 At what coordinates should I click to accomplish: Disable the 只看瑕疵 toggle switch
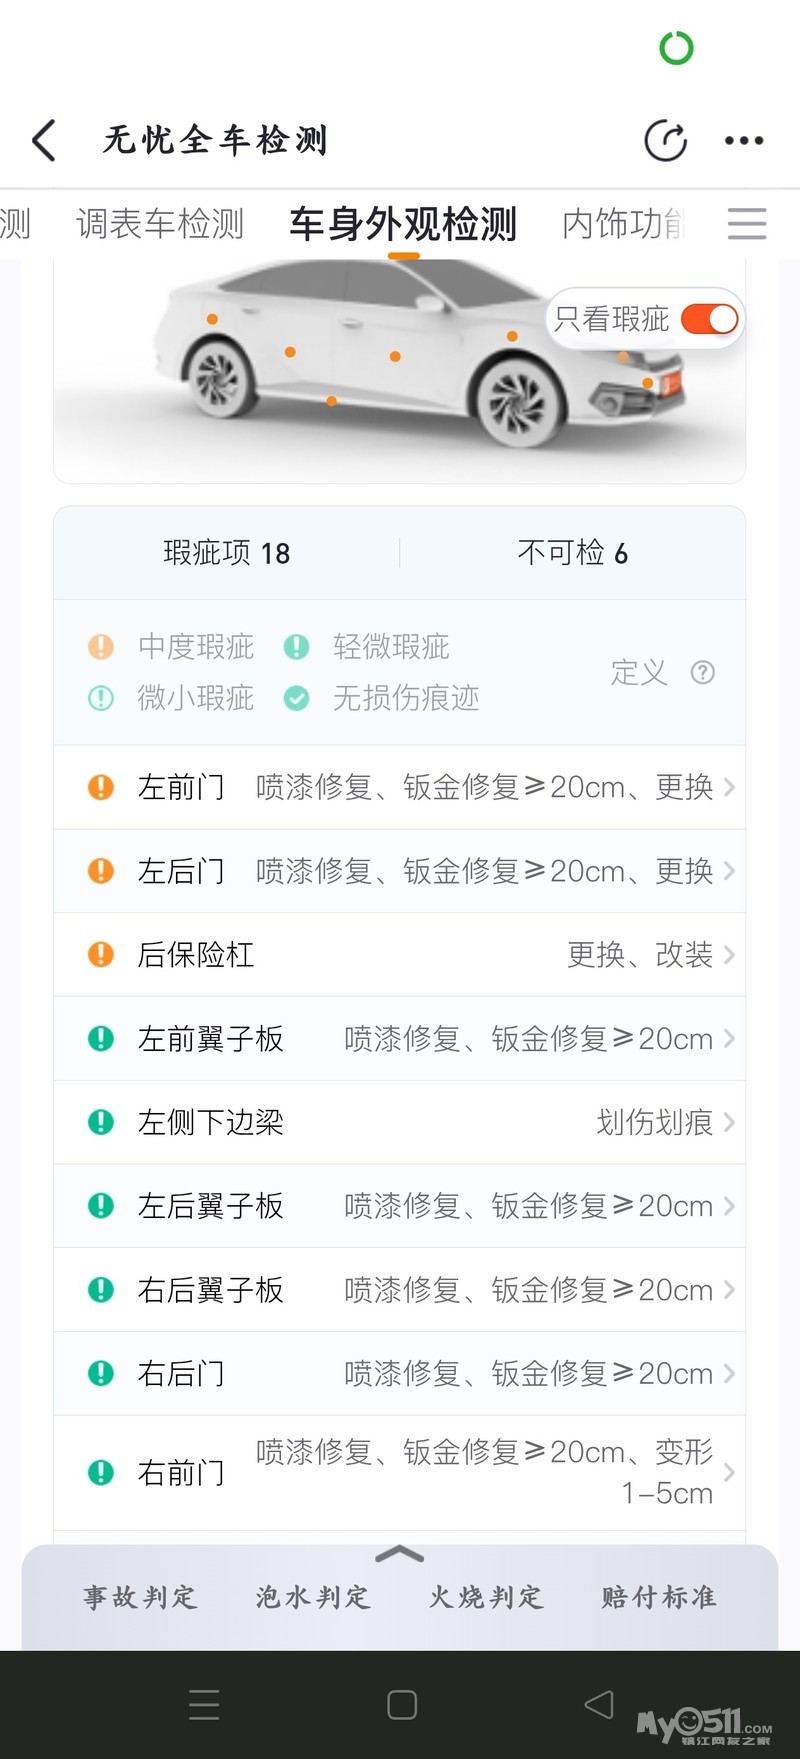point(709,319)
